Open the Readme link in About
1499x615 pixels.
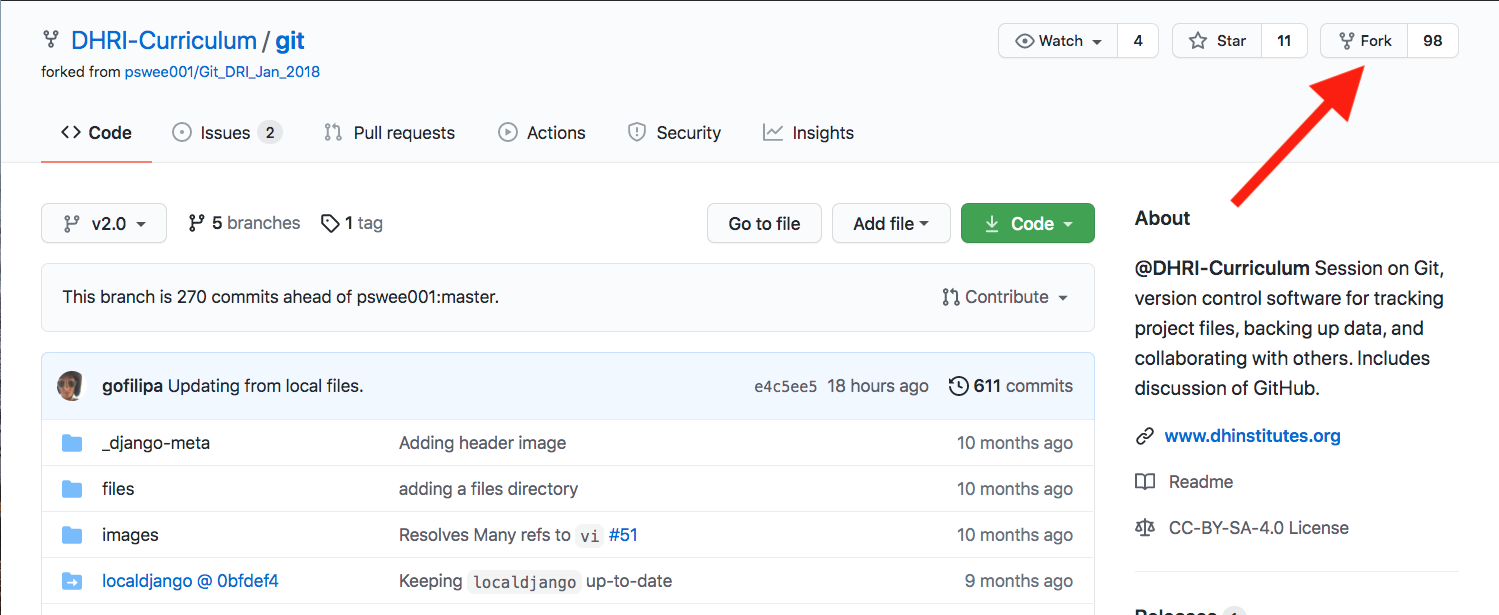1200,482
